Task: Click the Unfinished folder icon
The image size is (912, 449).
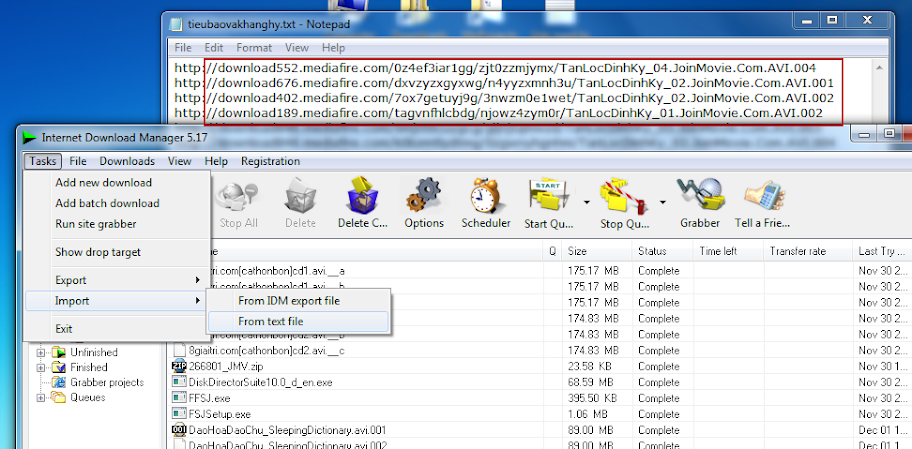Action: [59, 352]
